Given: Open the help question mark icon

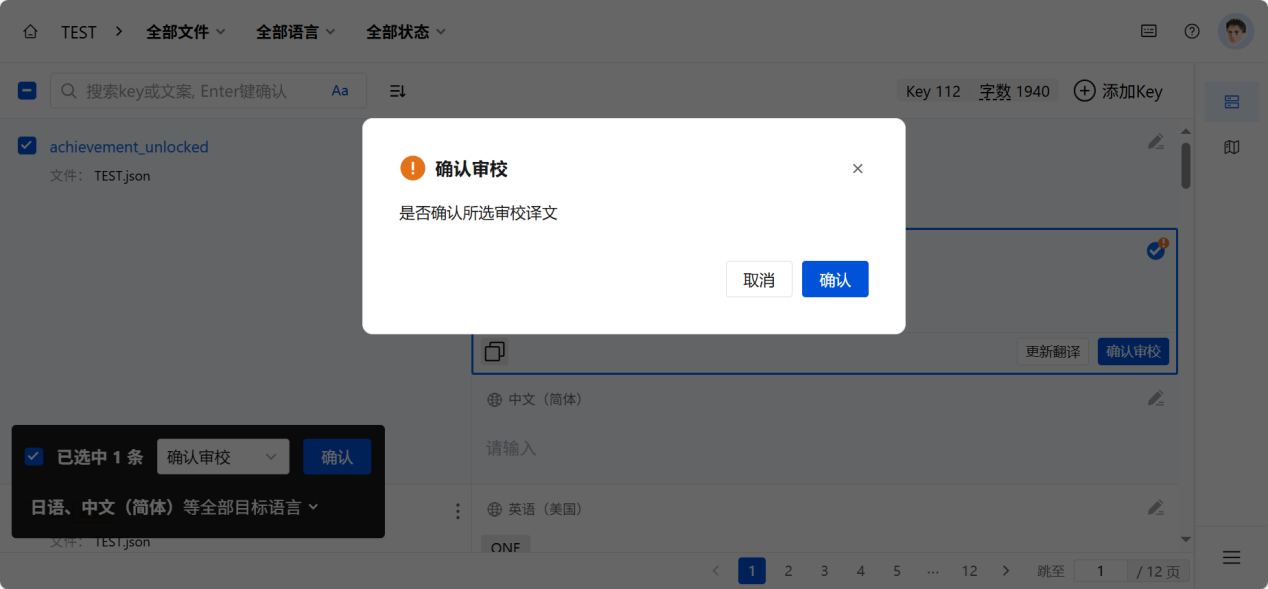Looking at the screenshot, I should [x=1192, y=31].
